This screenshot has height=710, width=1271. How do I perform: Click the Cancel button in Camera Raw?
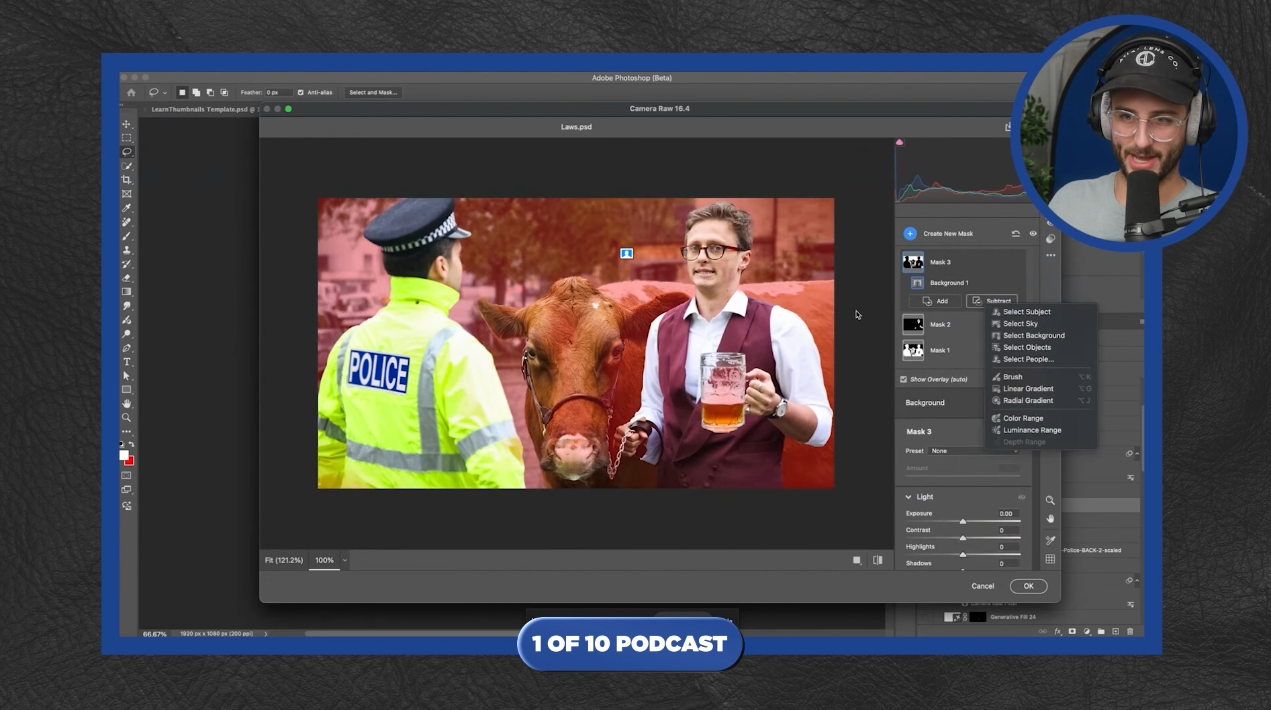(982, 586)
